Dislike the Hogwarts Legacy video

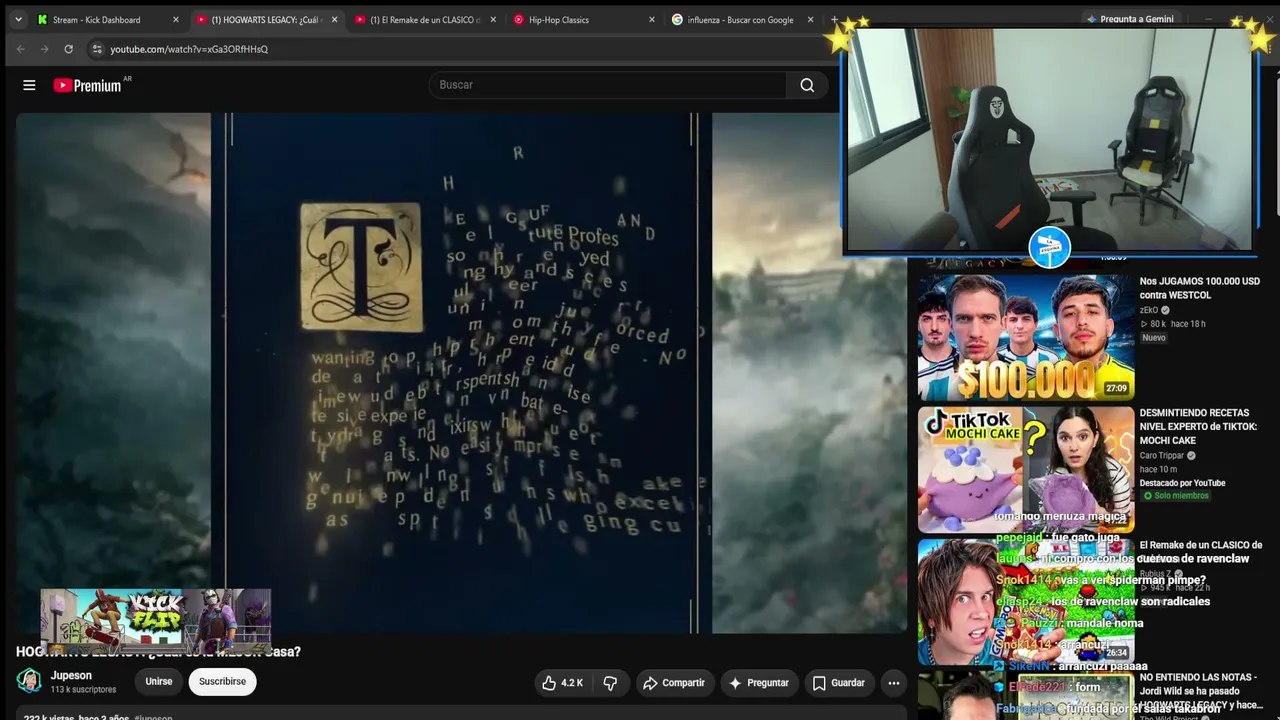pyautogui.click(x=610, y=683)
